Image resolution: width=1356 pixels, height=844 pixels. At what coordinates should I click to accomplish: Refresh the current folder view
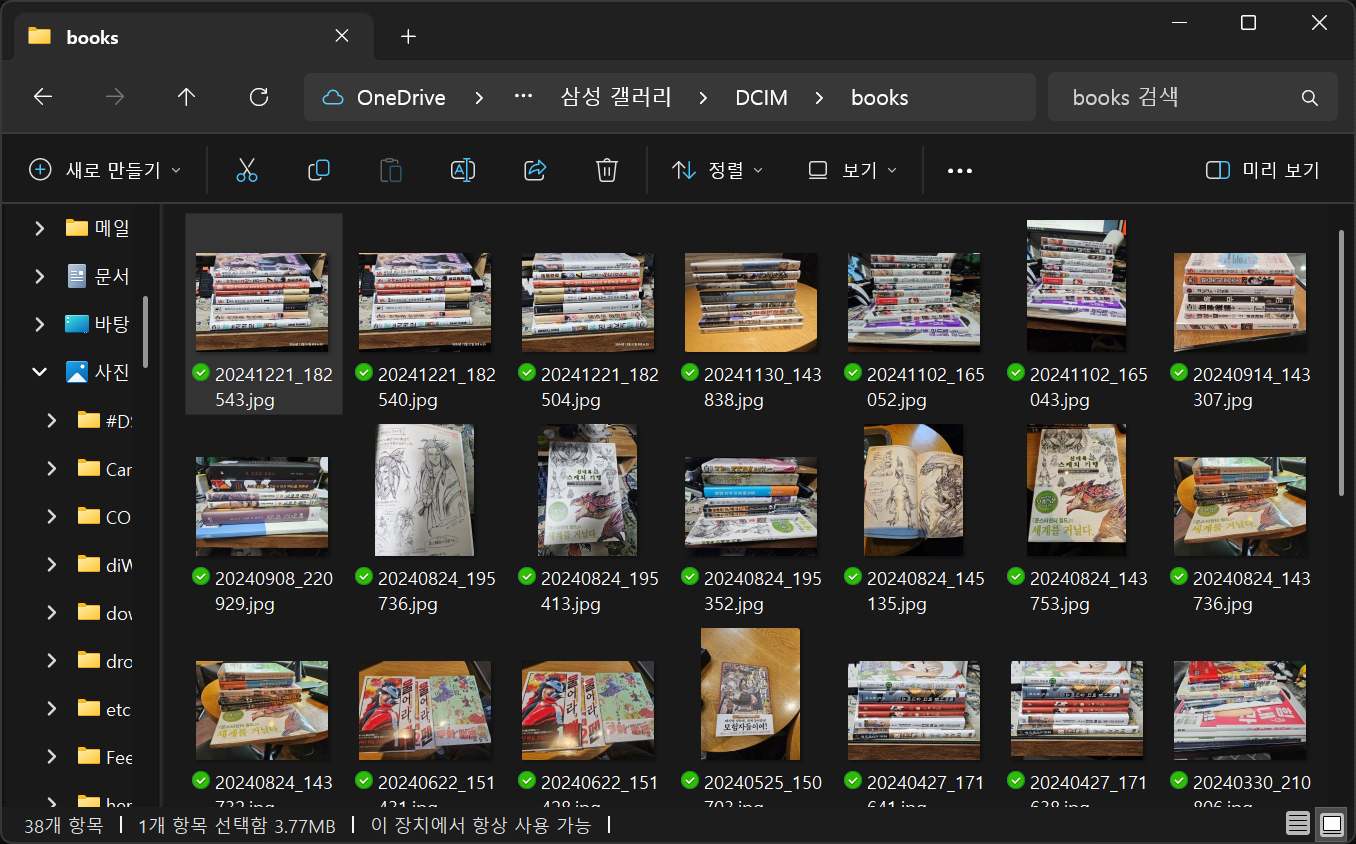[259, 97]
